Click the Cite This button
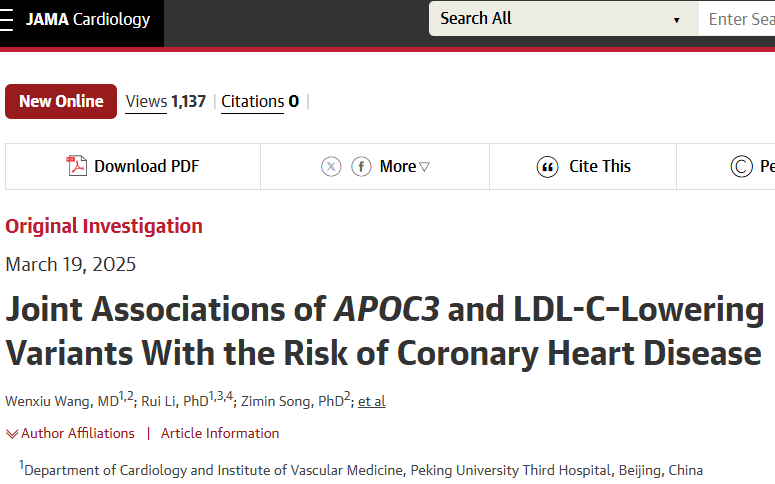The width and height of the screenshot is (775, 484). click(x=583, y=167)
